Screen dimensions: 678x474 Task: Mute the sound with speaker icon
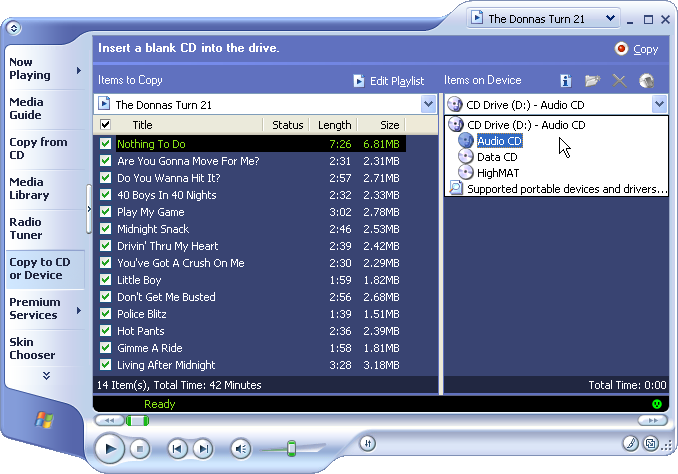[x=241, y=449]
